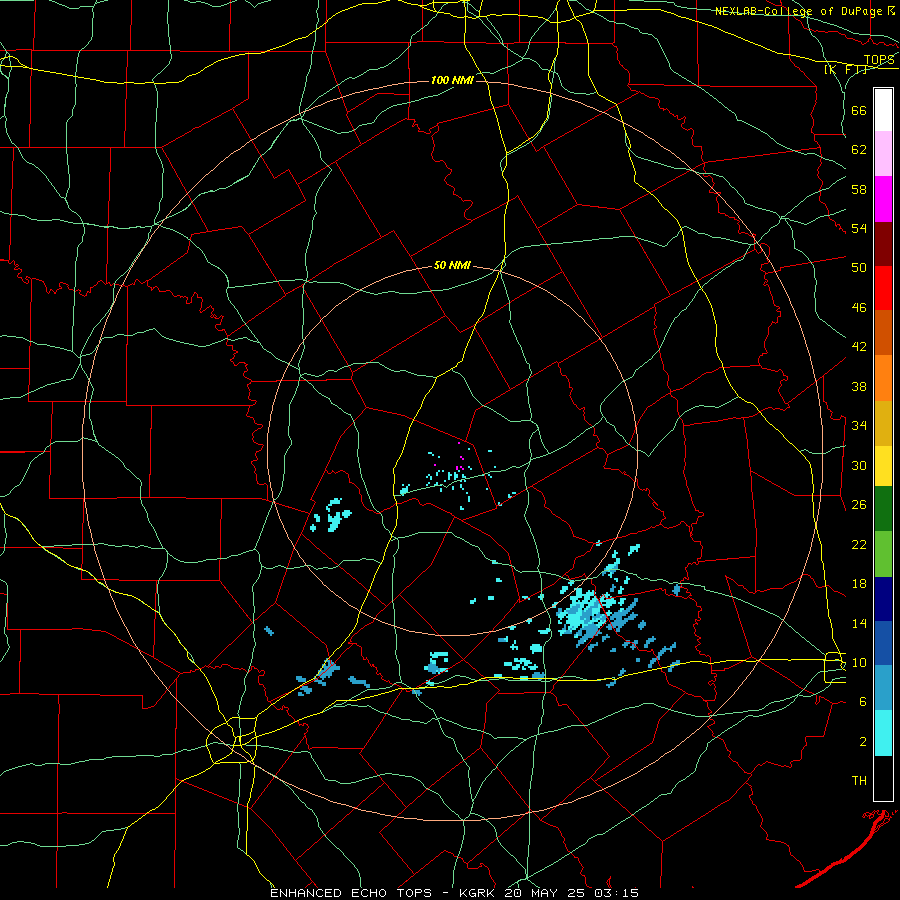Click the dark green legend swatch

(x=883, y=509)
